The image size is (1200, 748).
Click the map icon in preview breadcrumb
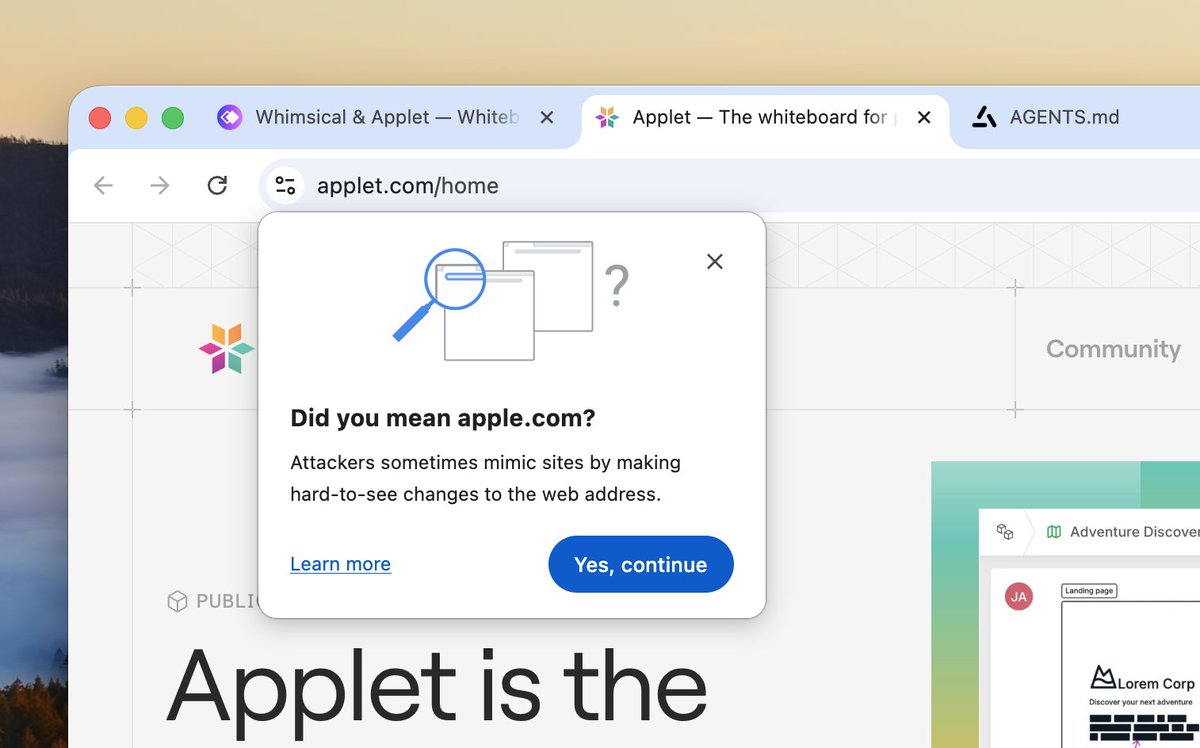[x=1053, y=532]
